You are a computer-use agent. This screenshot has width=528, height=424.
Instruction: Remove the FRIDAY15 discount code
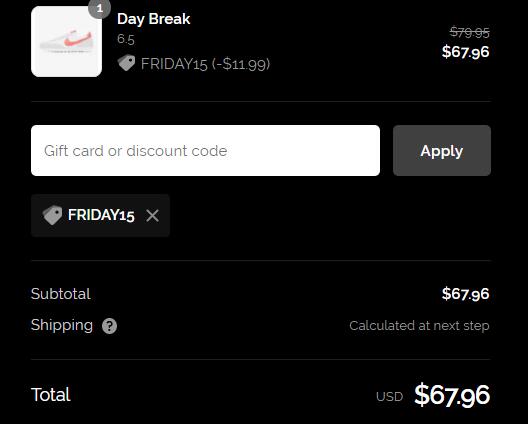pos(153,216)
